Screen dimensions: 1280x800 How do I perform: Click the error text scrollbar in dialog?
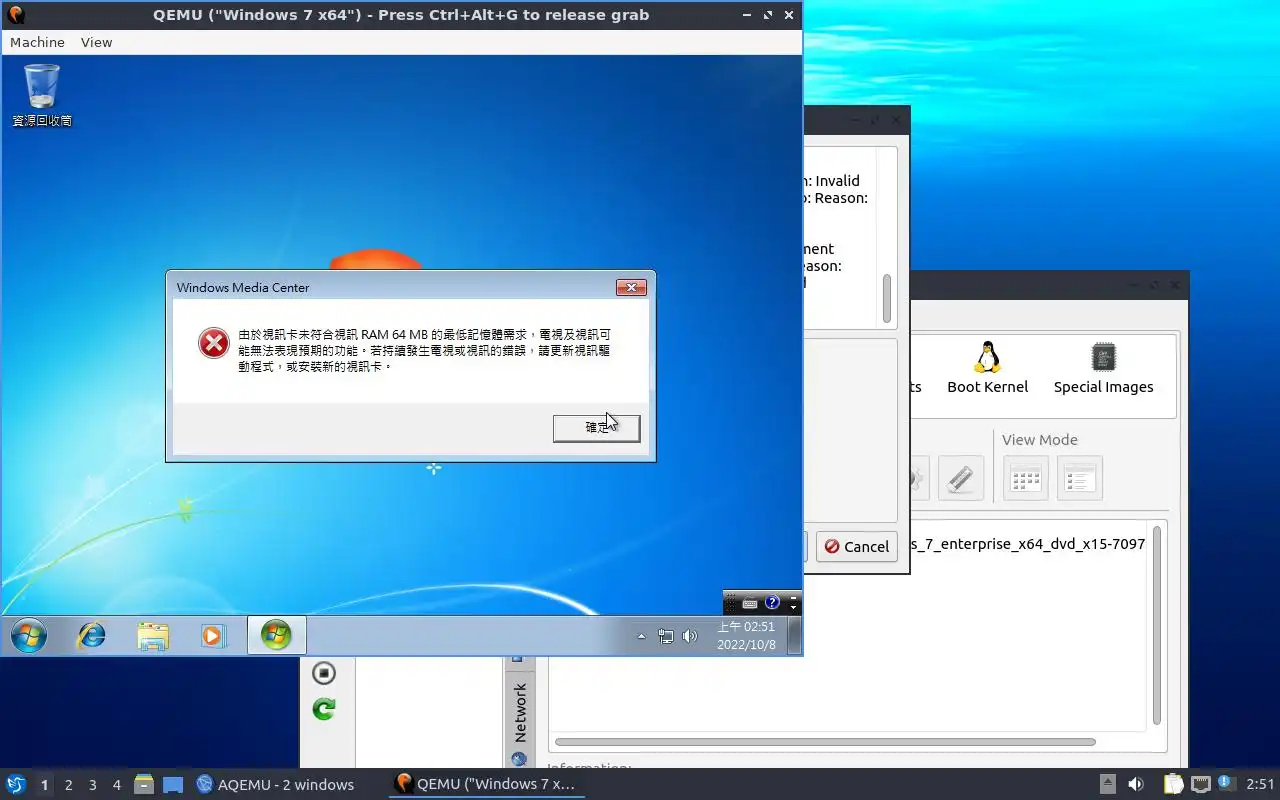886,298
